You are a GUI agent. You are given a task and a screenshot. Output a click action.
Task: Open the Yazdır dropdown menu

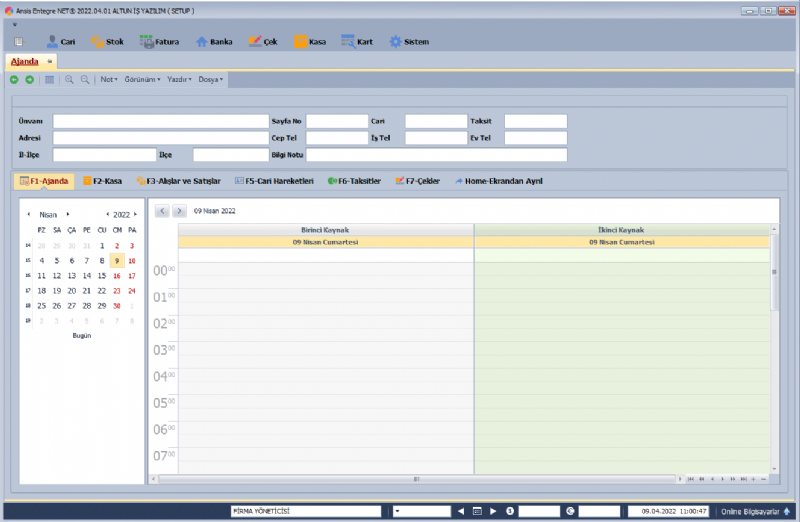(x=179, y=80)
